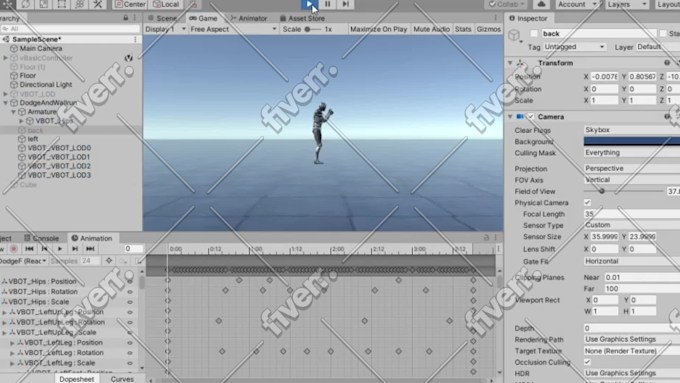680x383 pixels.
Task: Collapse the Armature node
Action: click(13, 112)
